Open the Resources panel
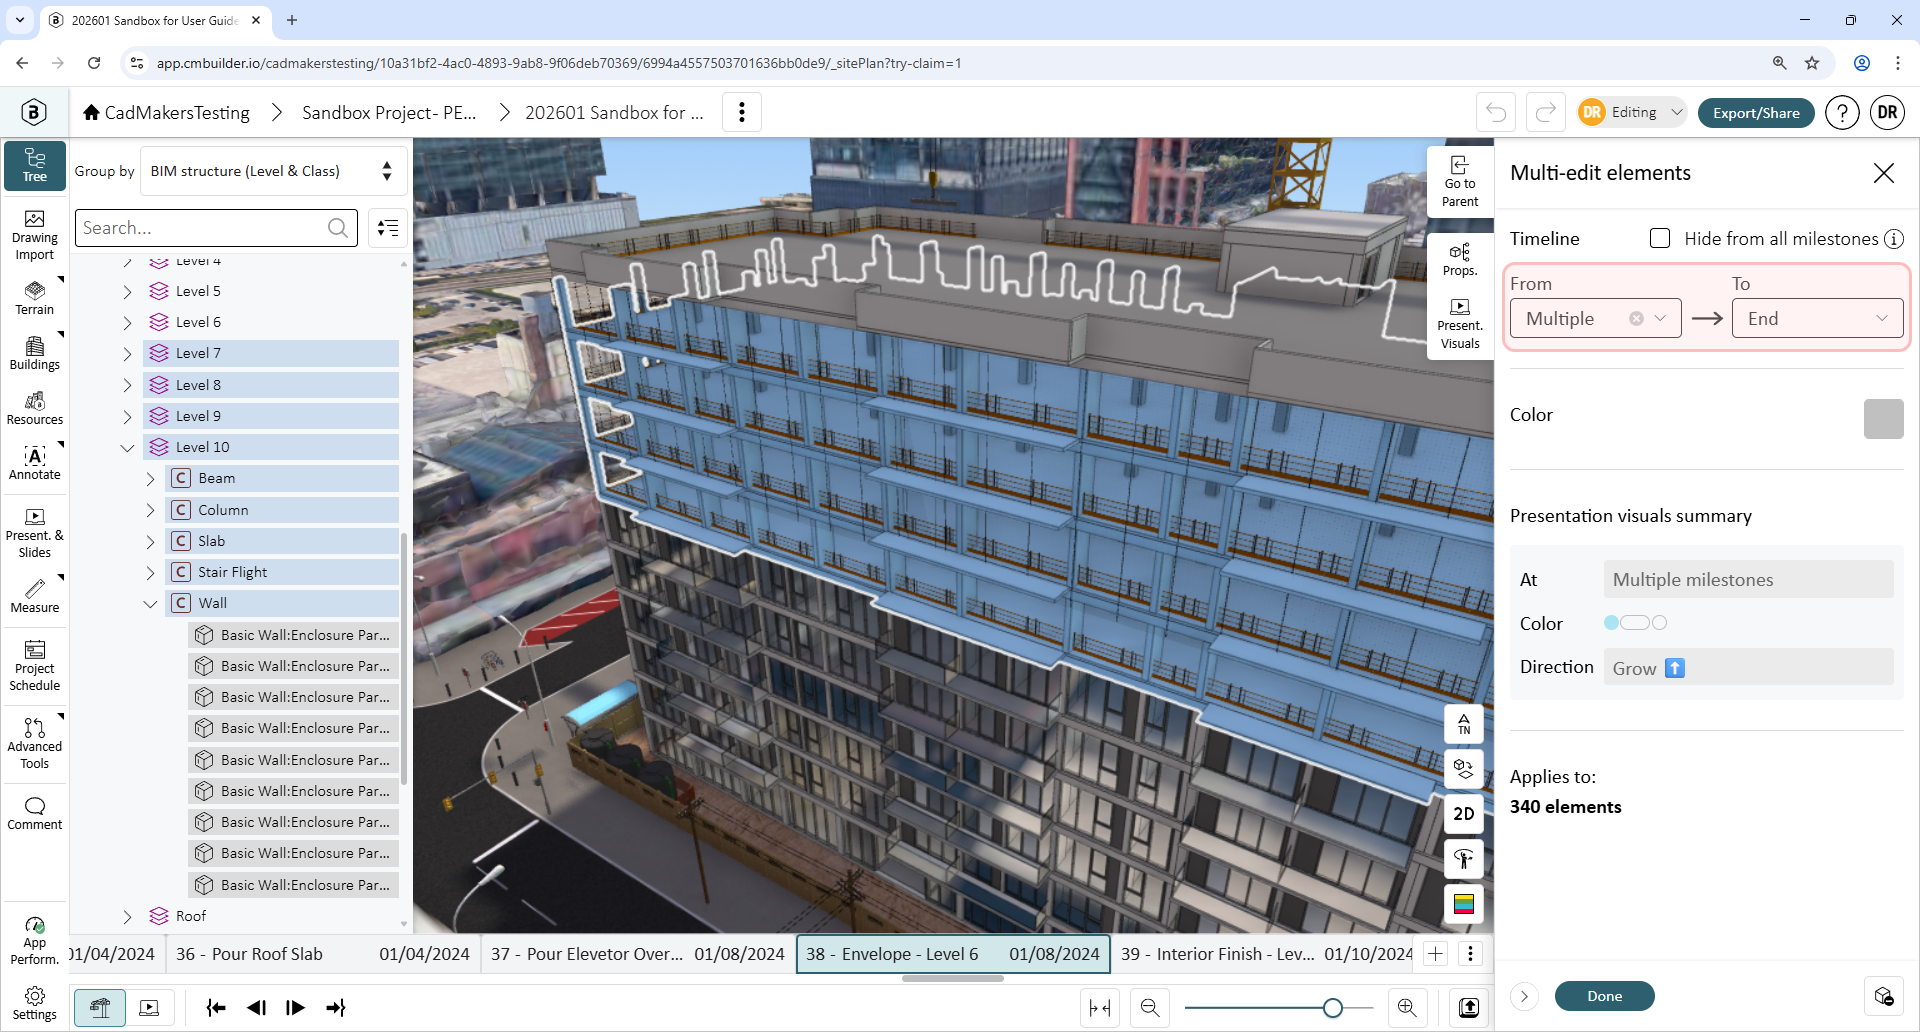Viewport: 1920px width, 1032px height. (35, 408)
